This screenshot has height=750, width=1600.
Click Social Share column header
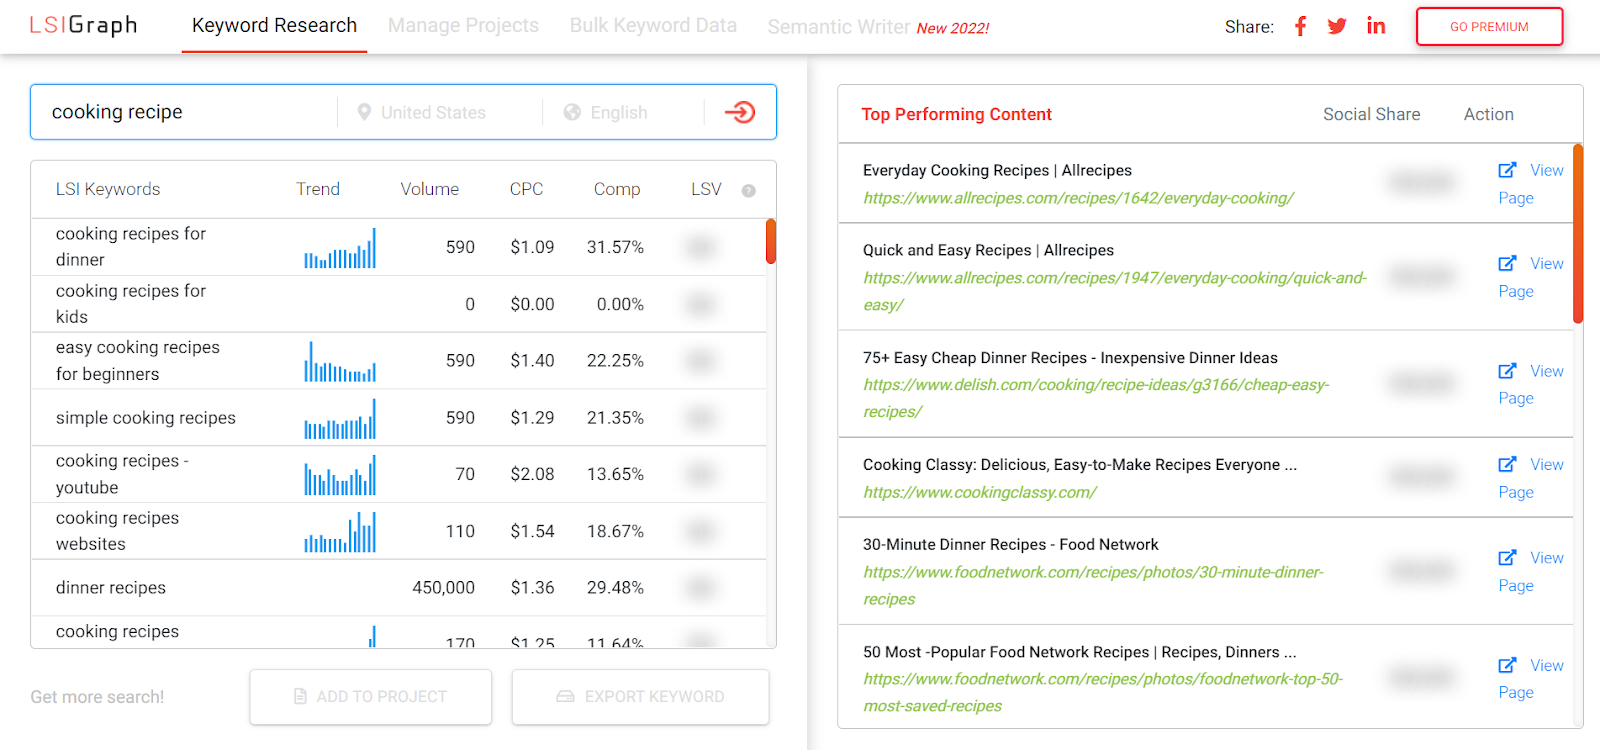1371,114
